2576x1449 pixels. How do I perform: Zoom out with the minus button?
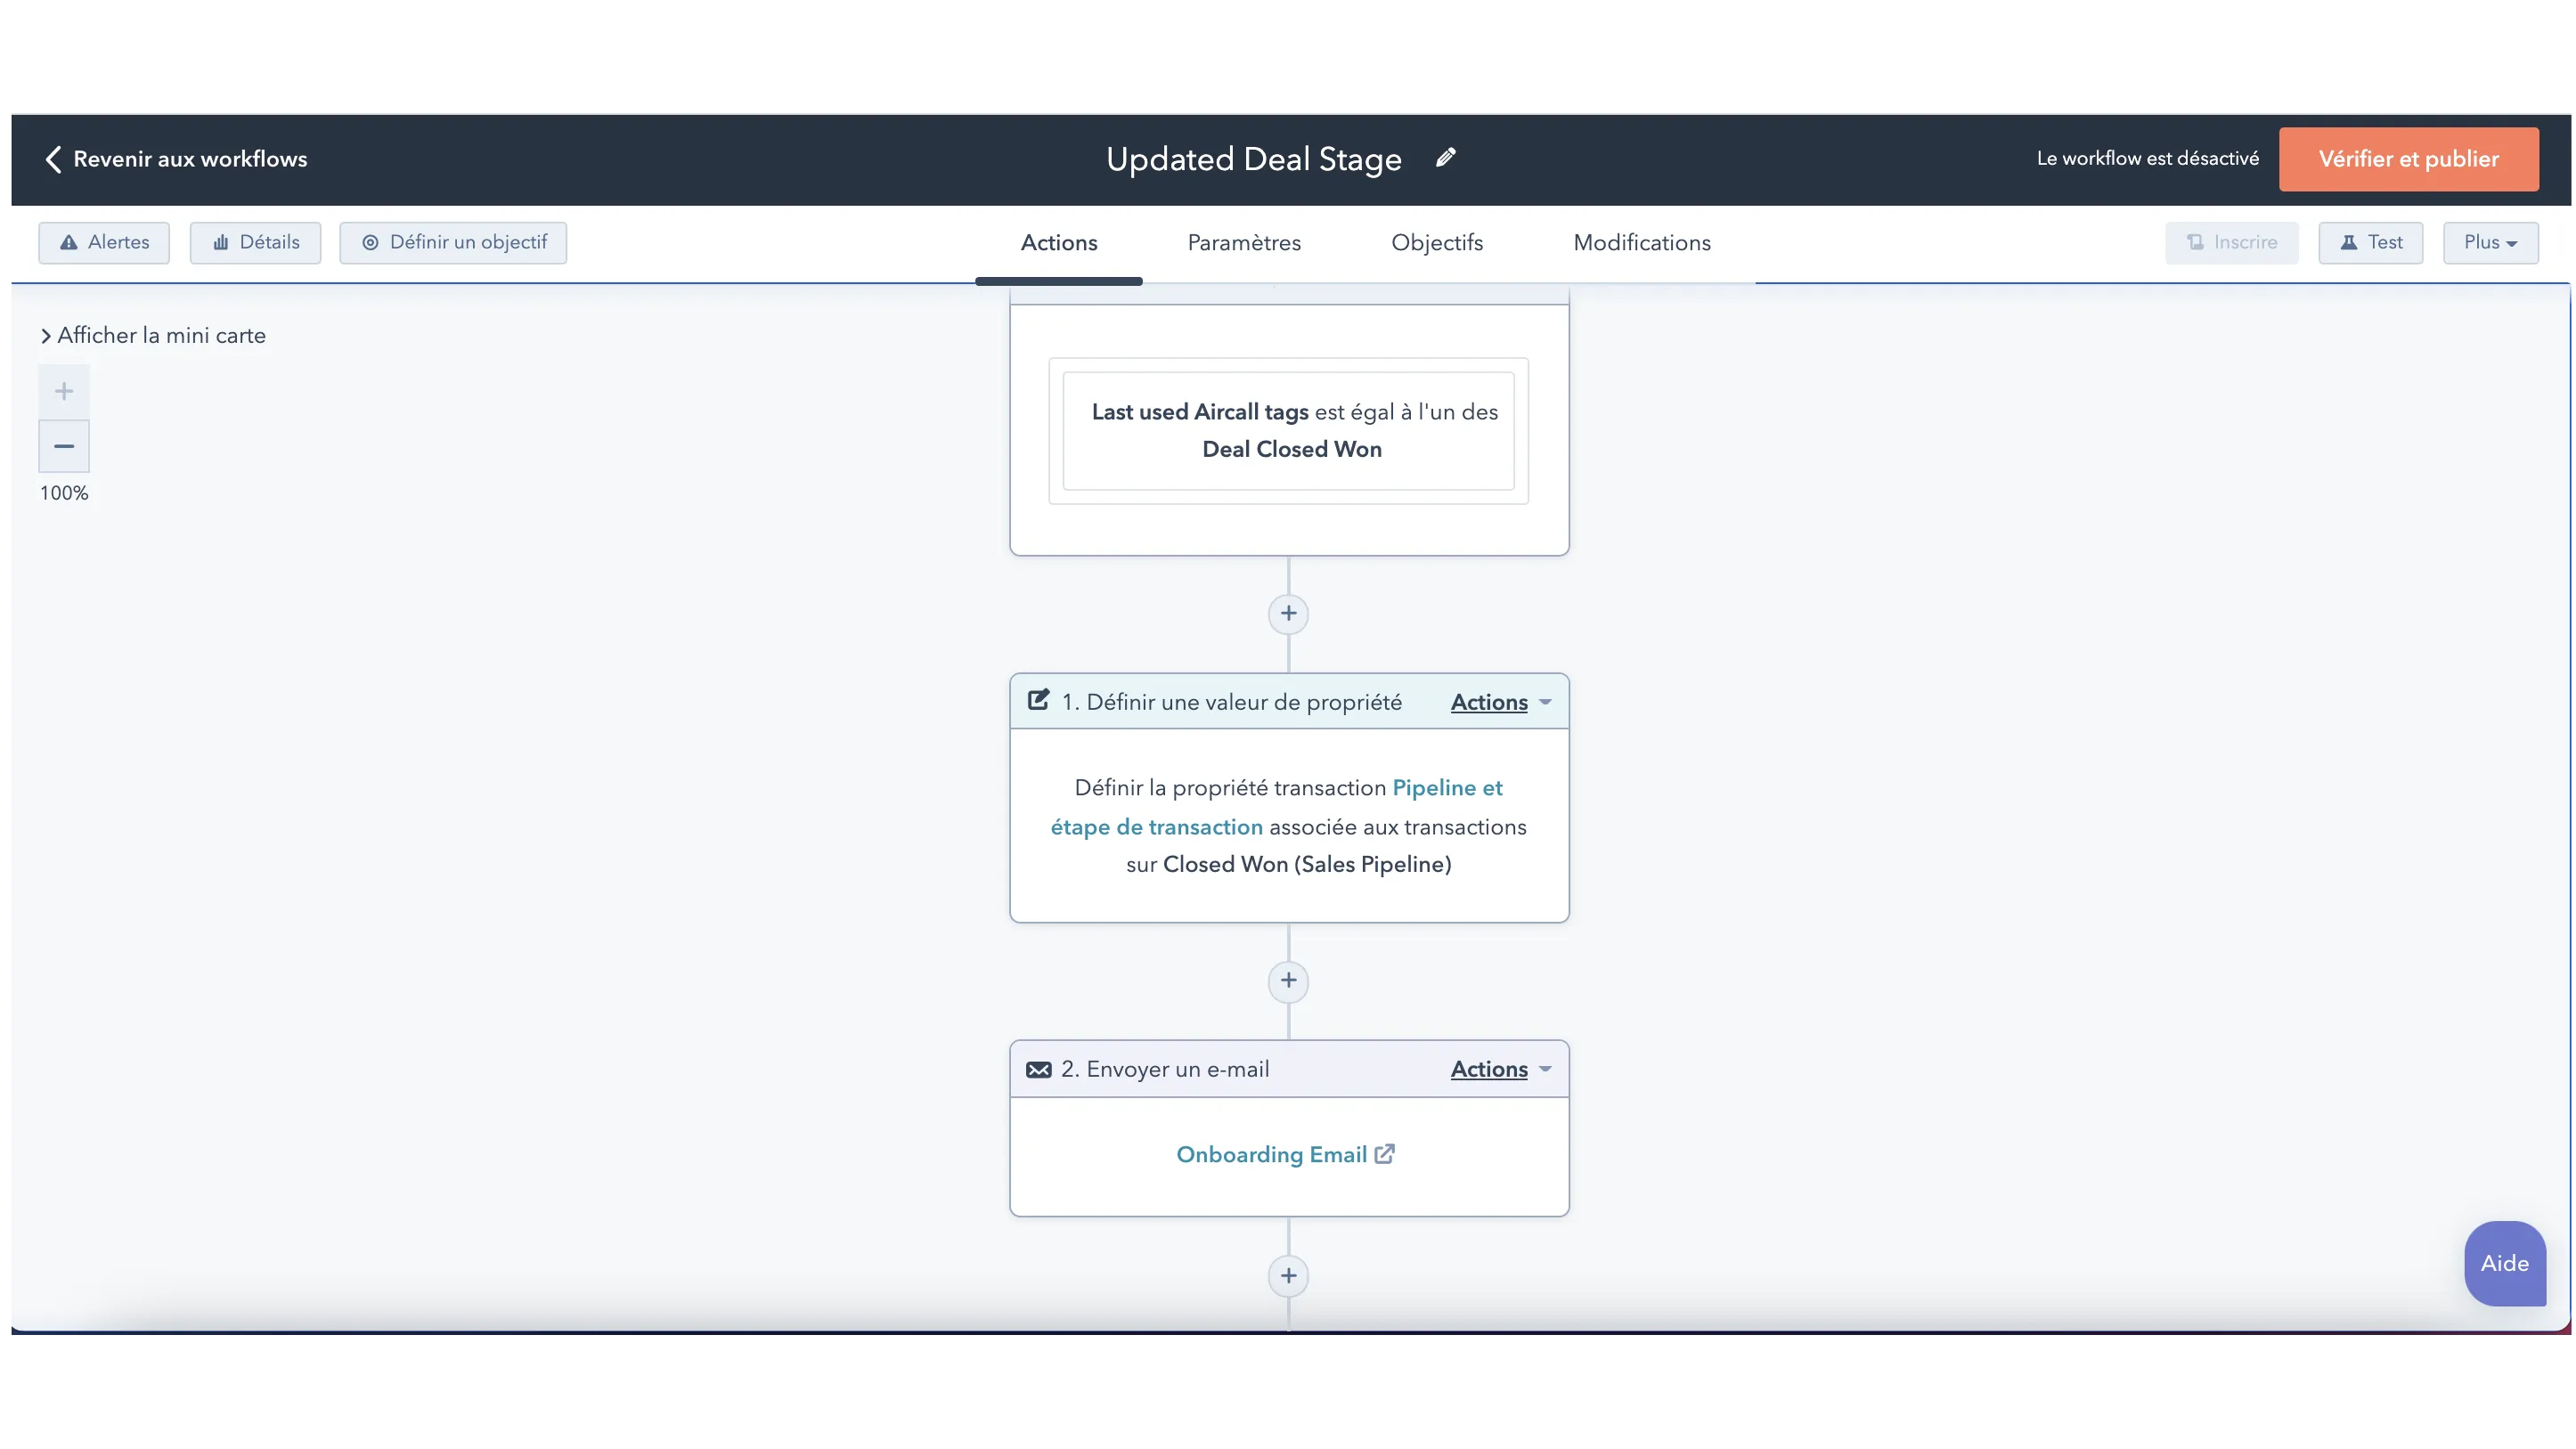click(x=64, y=446)
